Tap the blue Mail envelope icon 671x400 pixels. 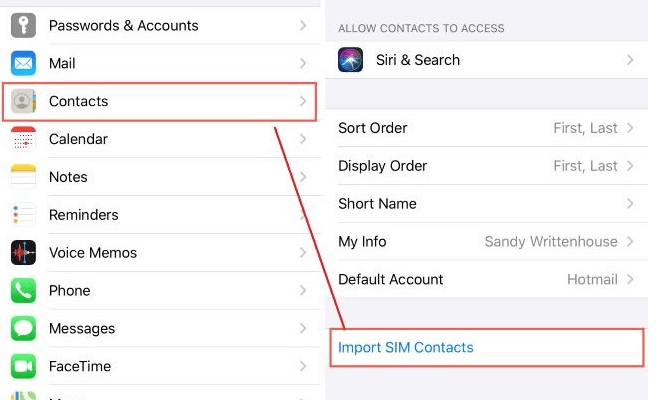[x=23, y=63]
